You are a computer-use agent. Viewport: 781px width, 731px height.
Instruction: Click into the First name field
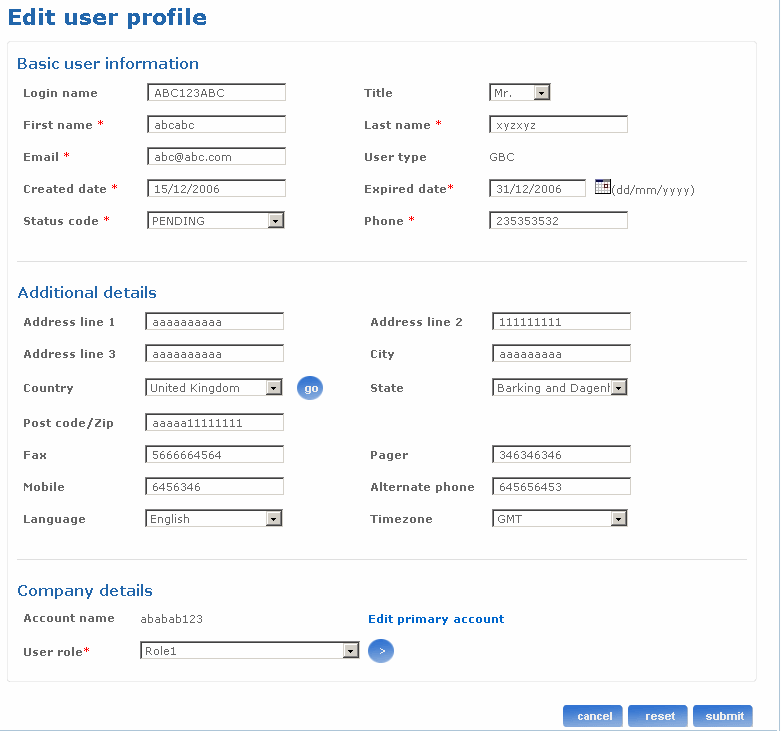(217, 124)
